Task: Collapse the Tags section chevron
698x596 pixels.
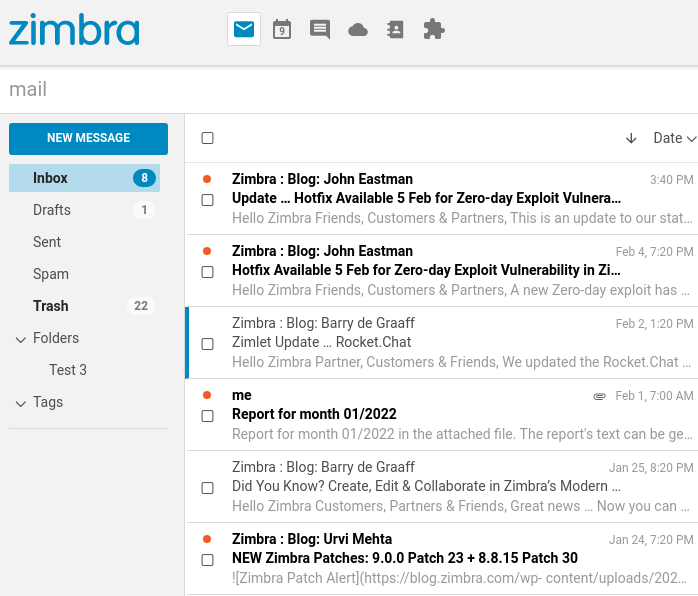Action: tap(20, 404)
